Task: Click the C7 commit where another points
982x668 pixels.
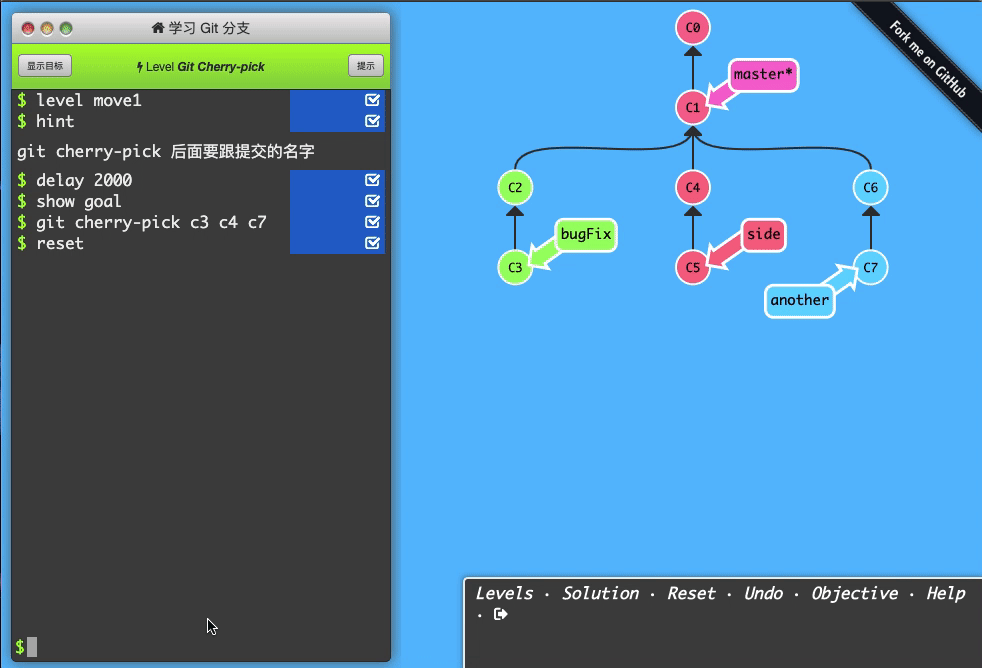Action: click(x=869, y=267)
